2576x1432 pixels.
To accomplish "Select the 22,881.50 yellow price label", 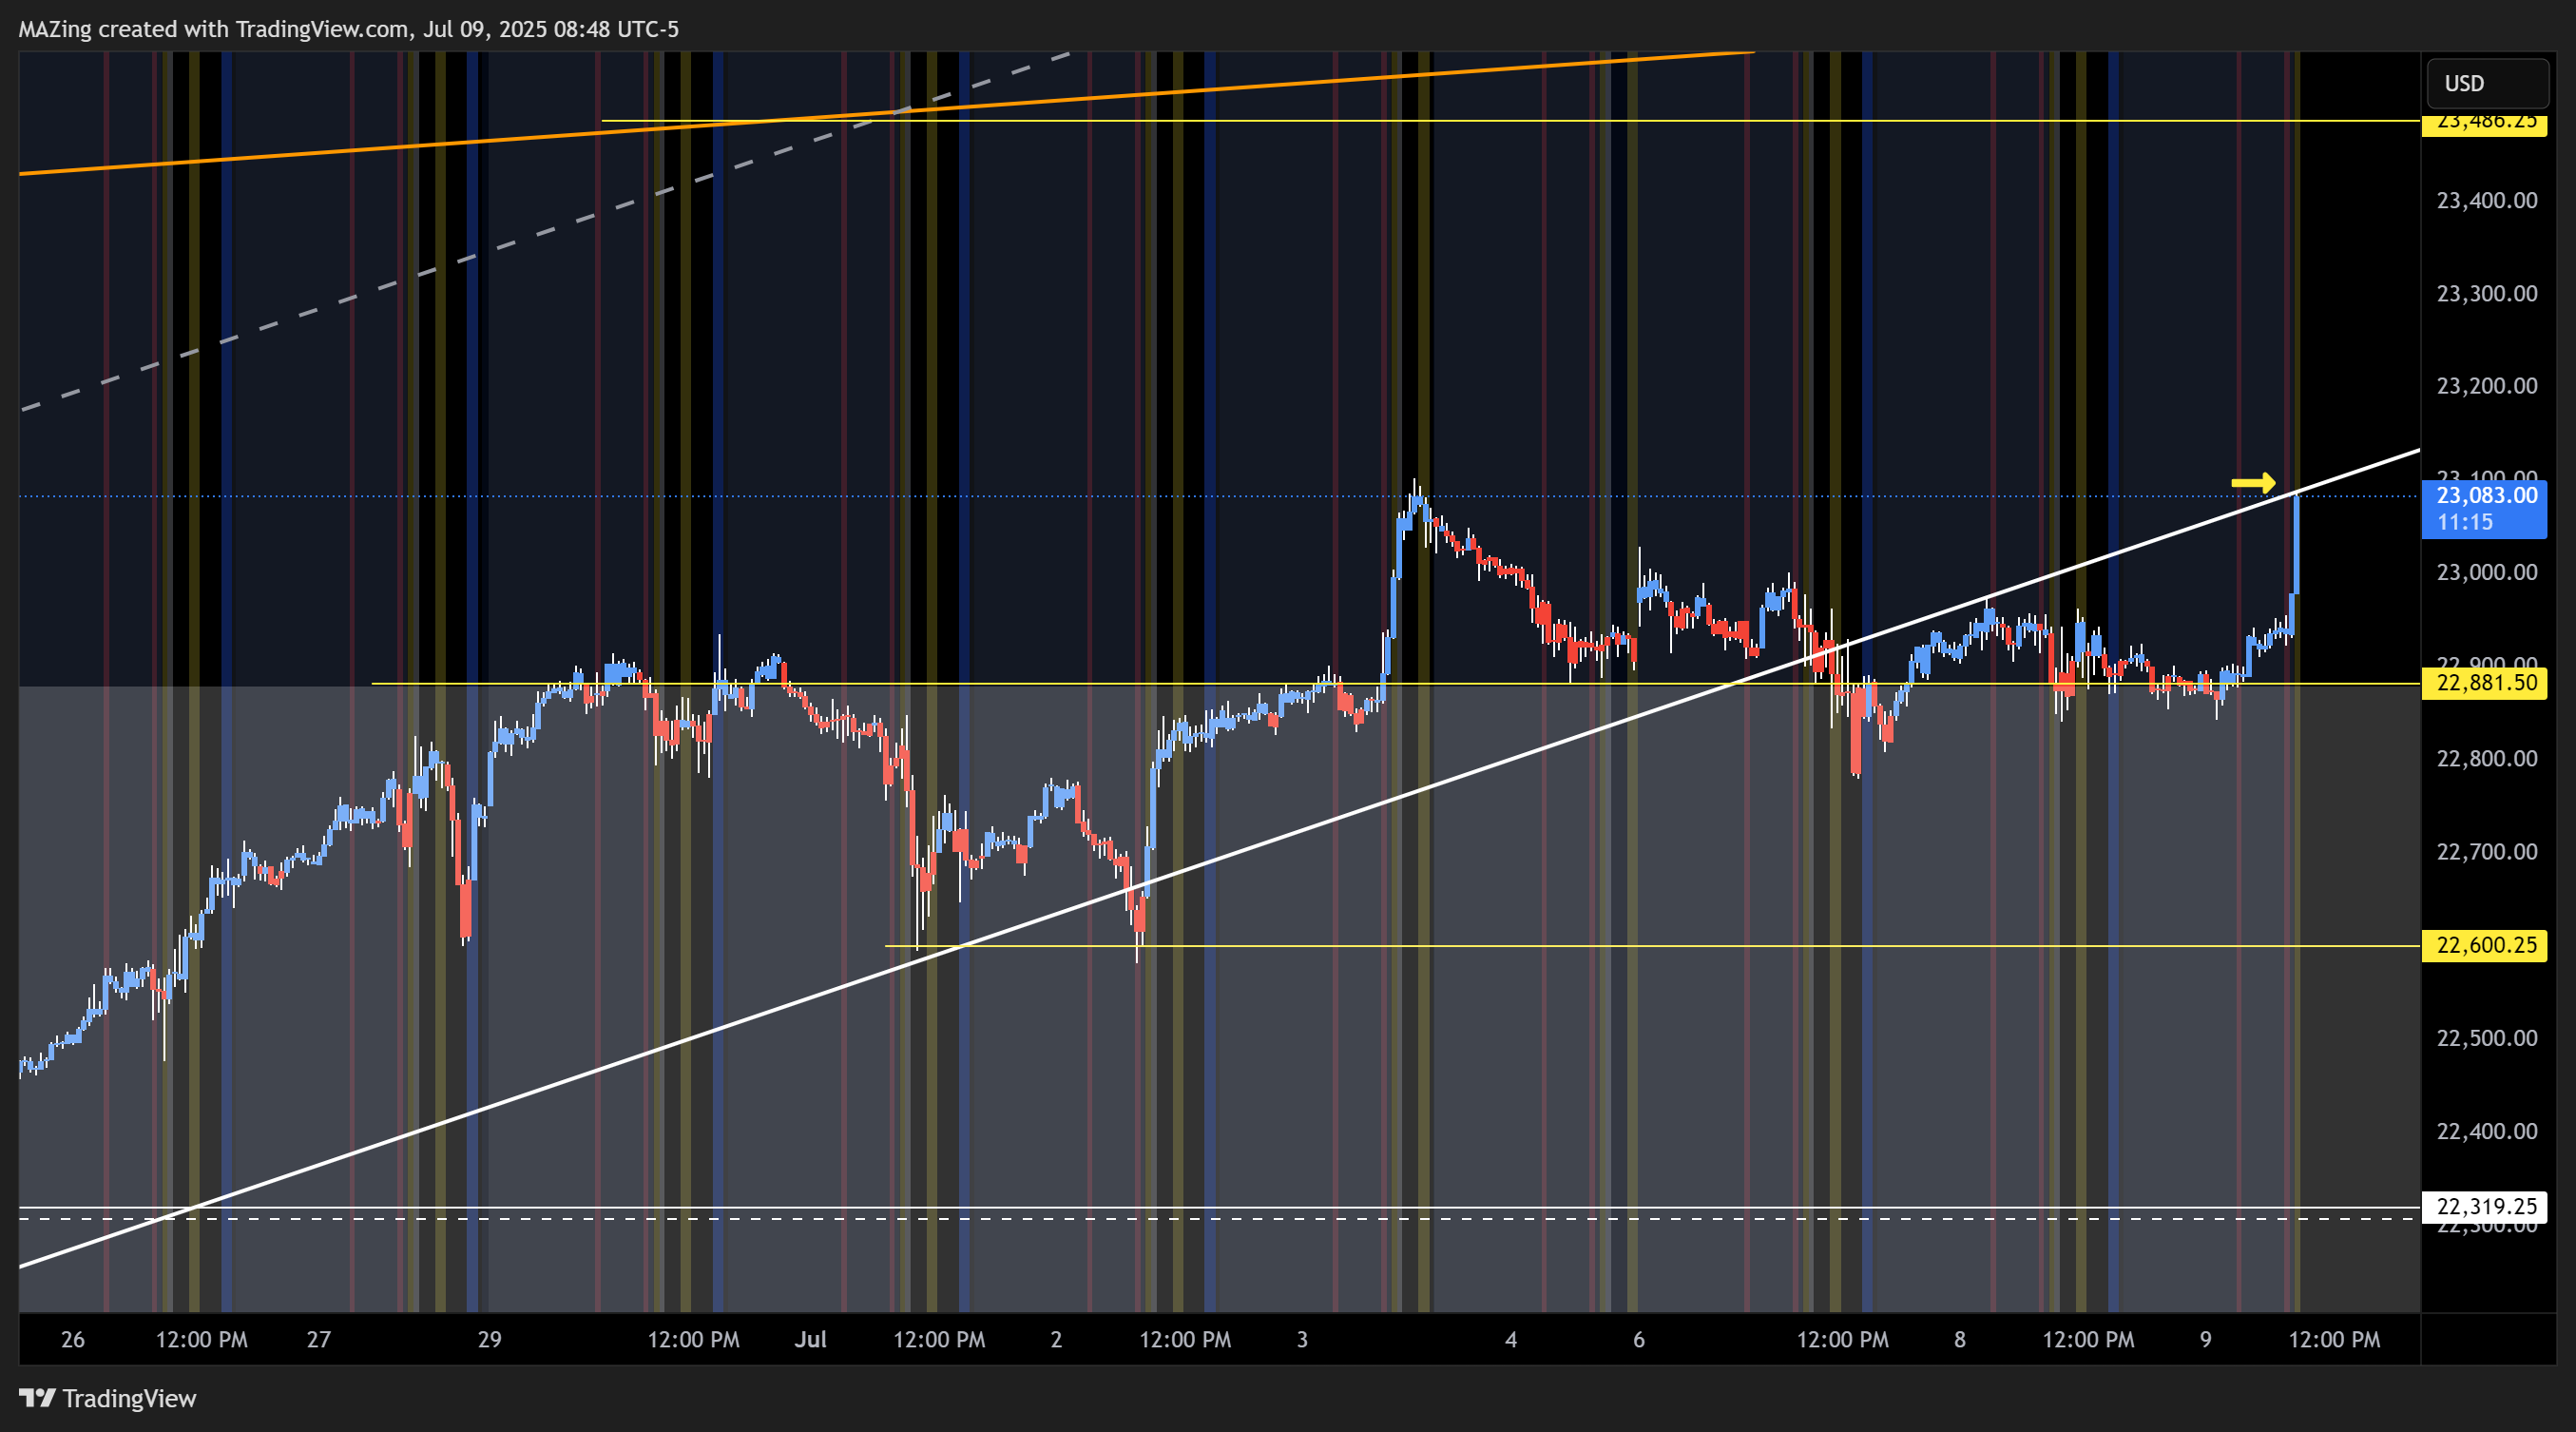I will click(2485, 683).
